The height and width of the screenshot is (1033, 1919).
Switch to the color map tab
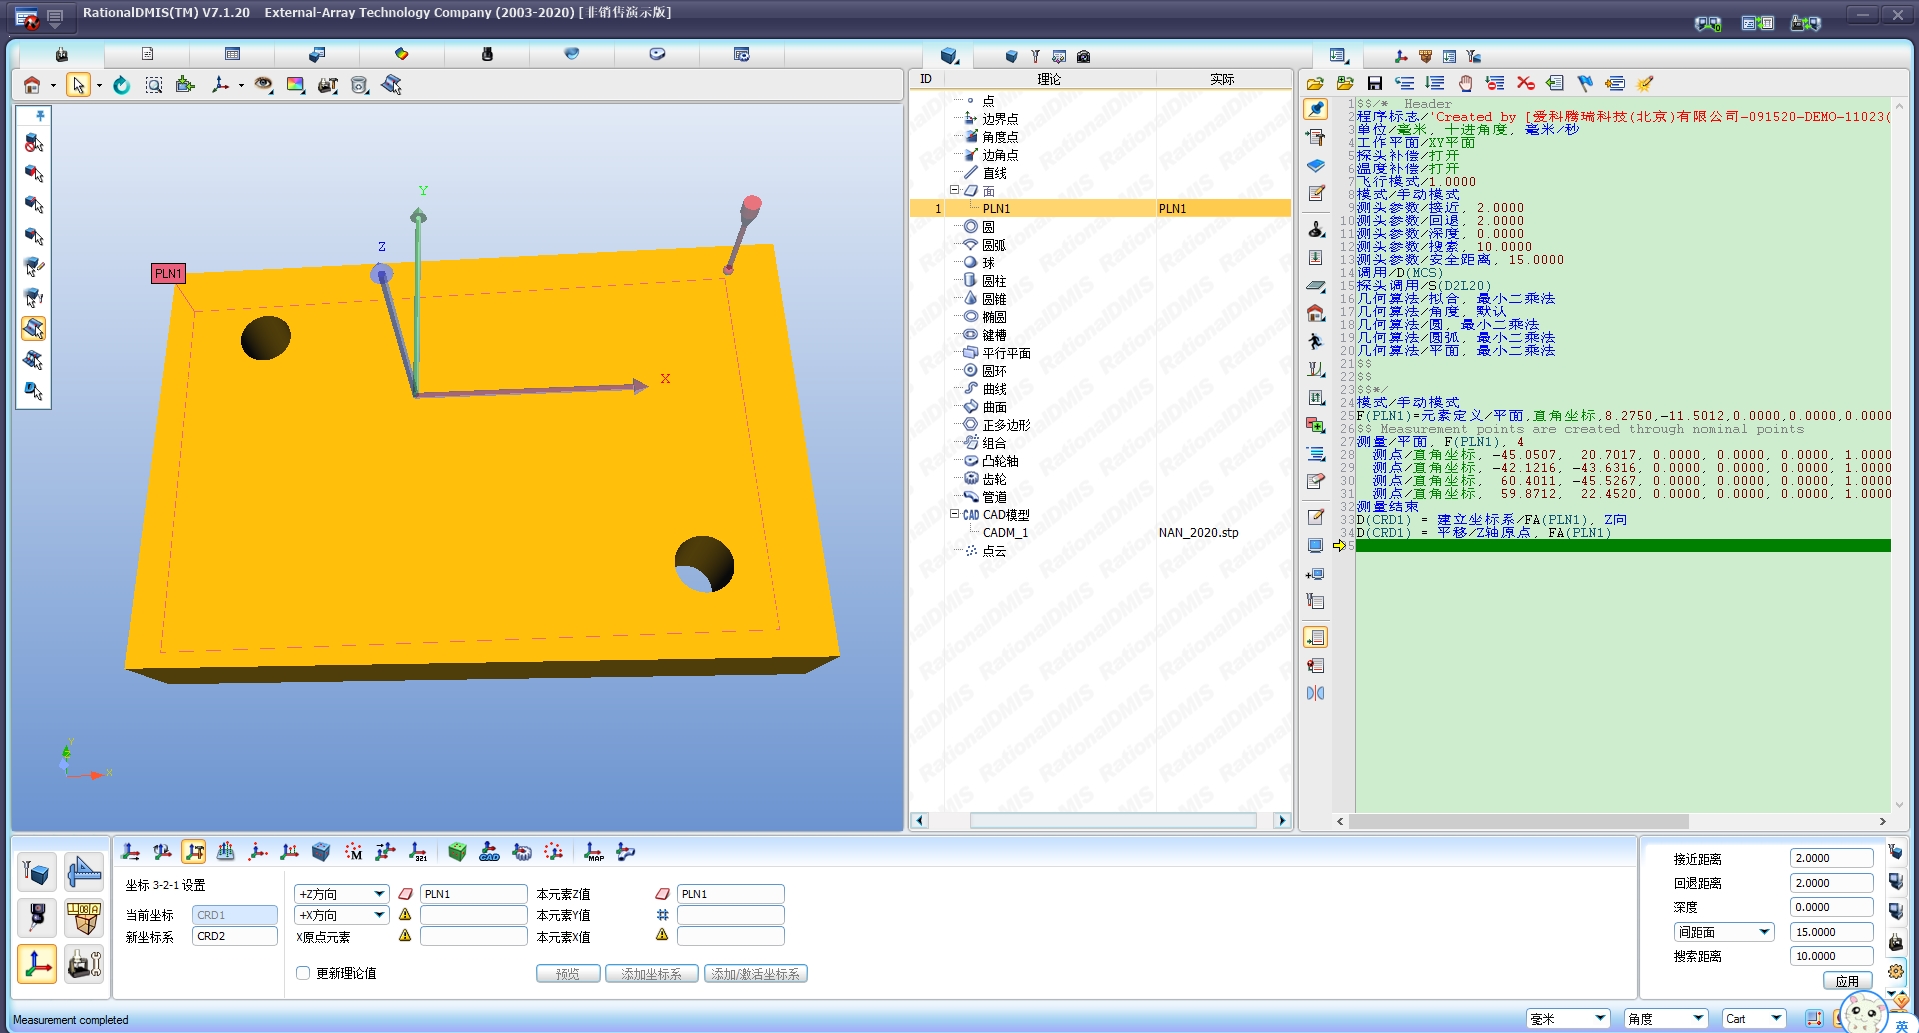coord(401,54)
